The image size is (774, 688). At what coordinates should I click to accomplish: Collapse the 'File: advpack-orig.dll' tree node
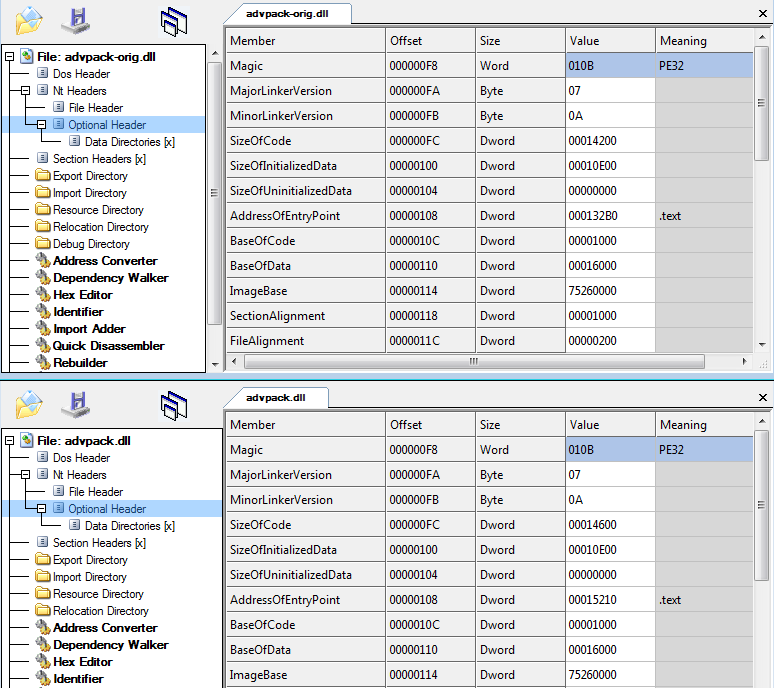(x=10, y=57)
